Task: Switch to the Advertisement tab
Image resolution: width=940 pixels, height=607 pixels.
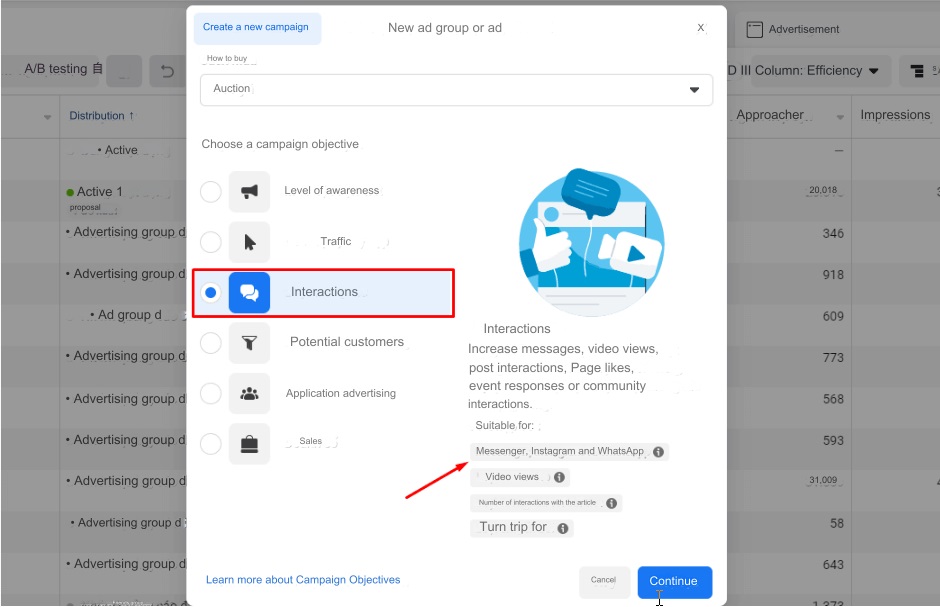Action: (793, 29)
